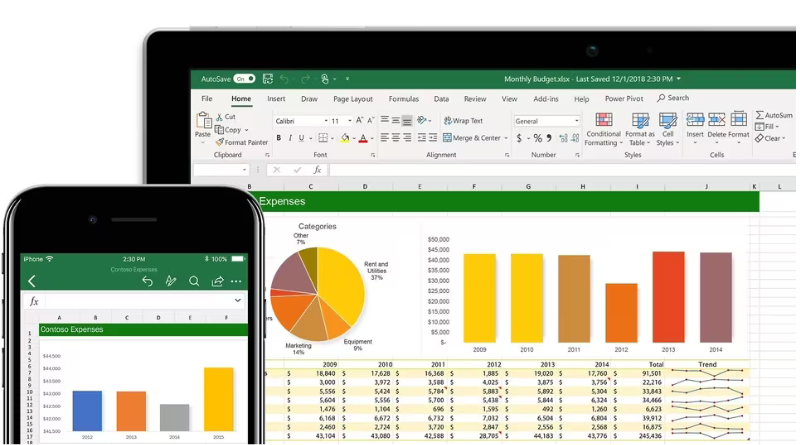Click the Align Right icon
The image size is (800, 445).
pos(407,138)
